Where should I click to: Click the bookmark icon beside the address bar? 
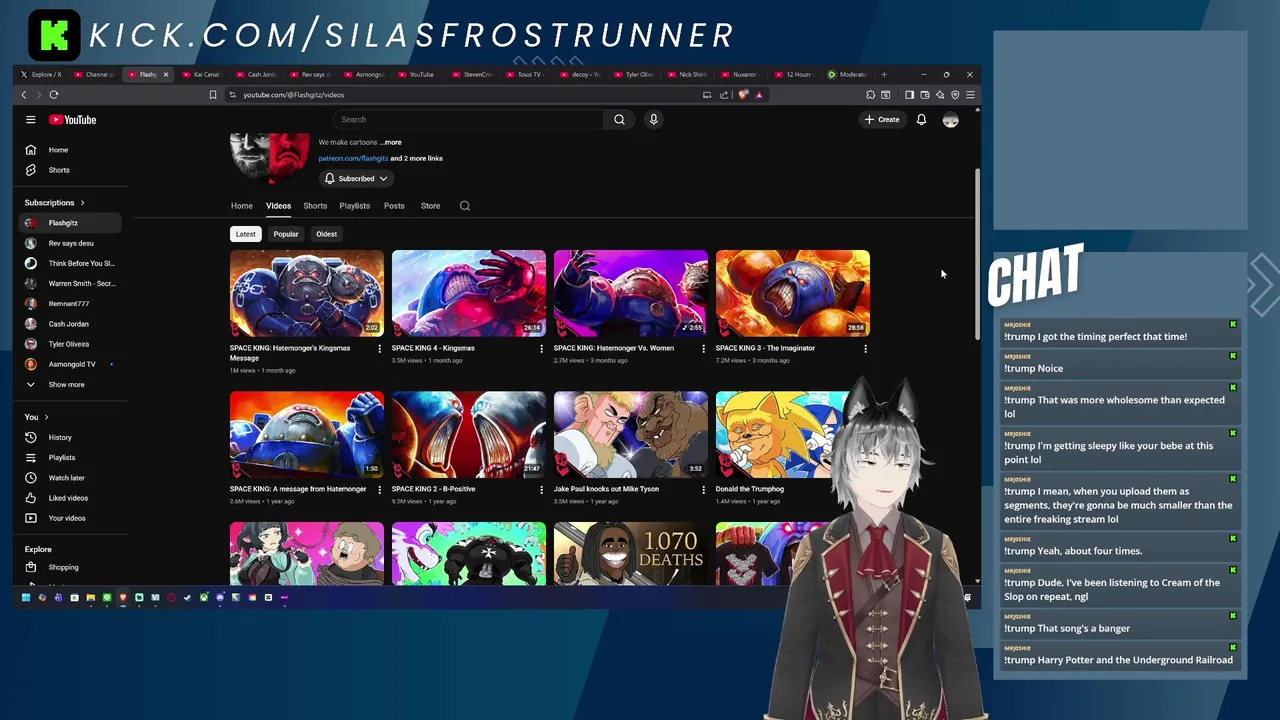[212, 95]
